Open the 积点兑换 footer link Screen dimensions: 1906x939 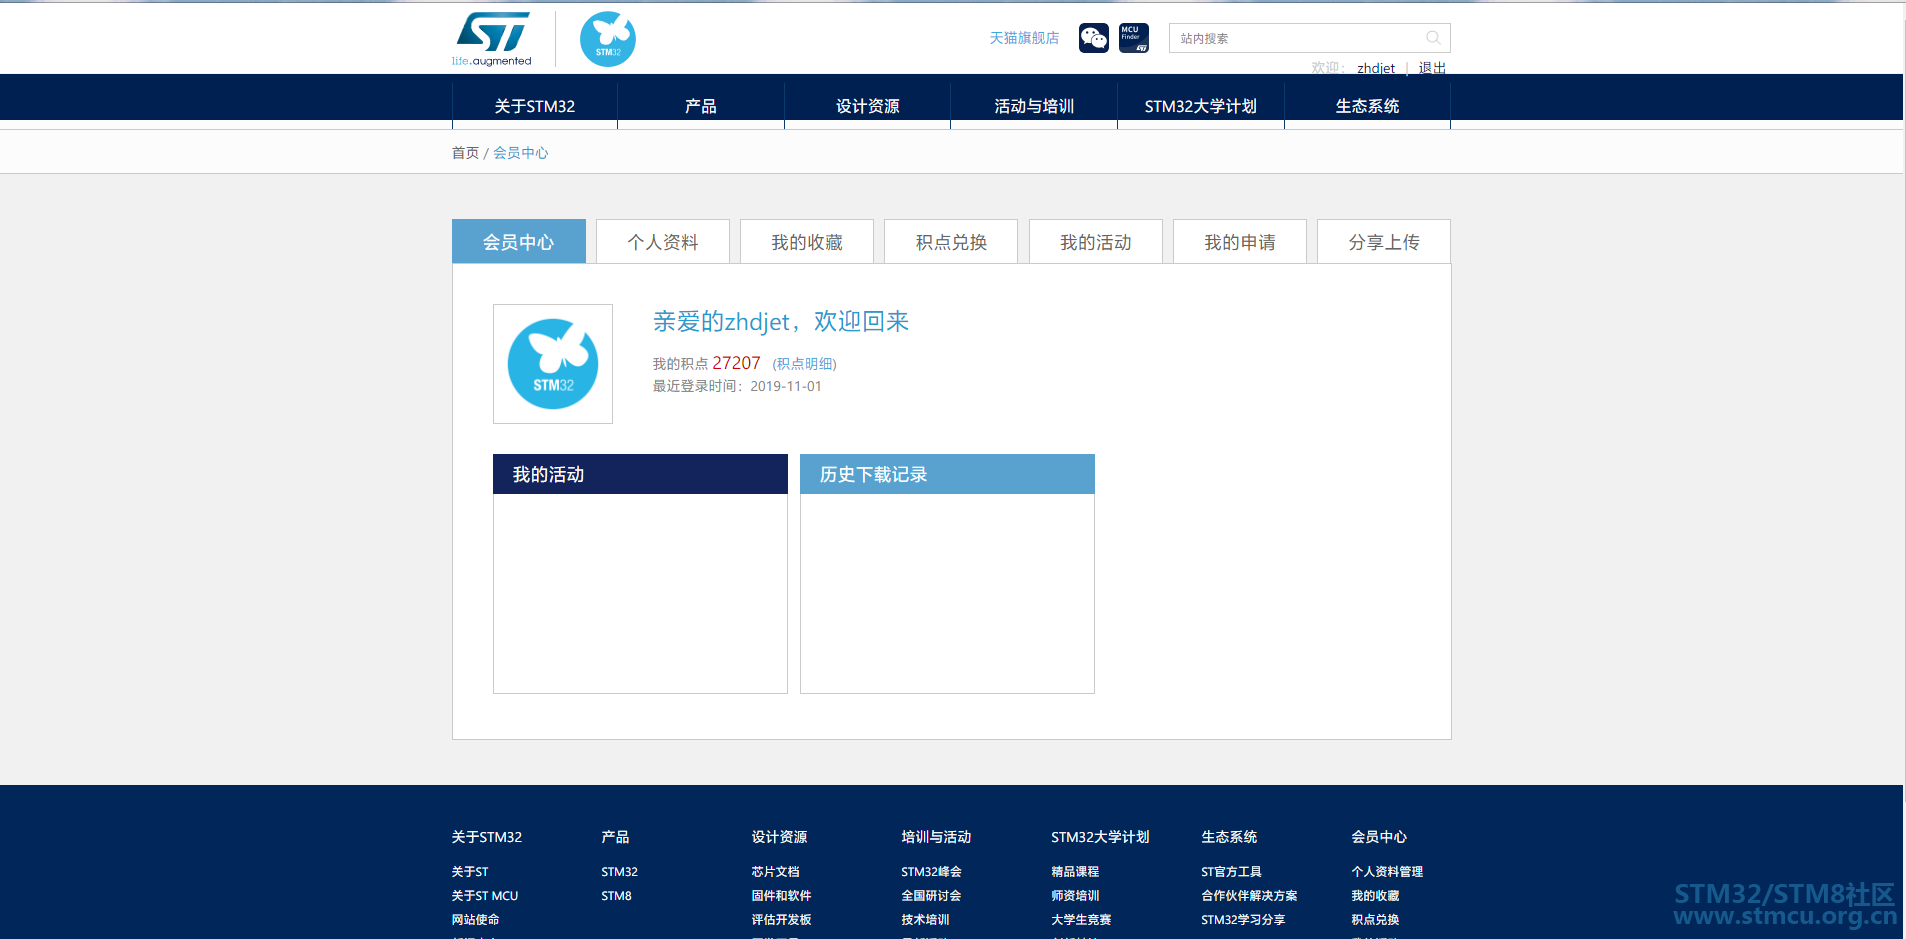click(1375, 920)
